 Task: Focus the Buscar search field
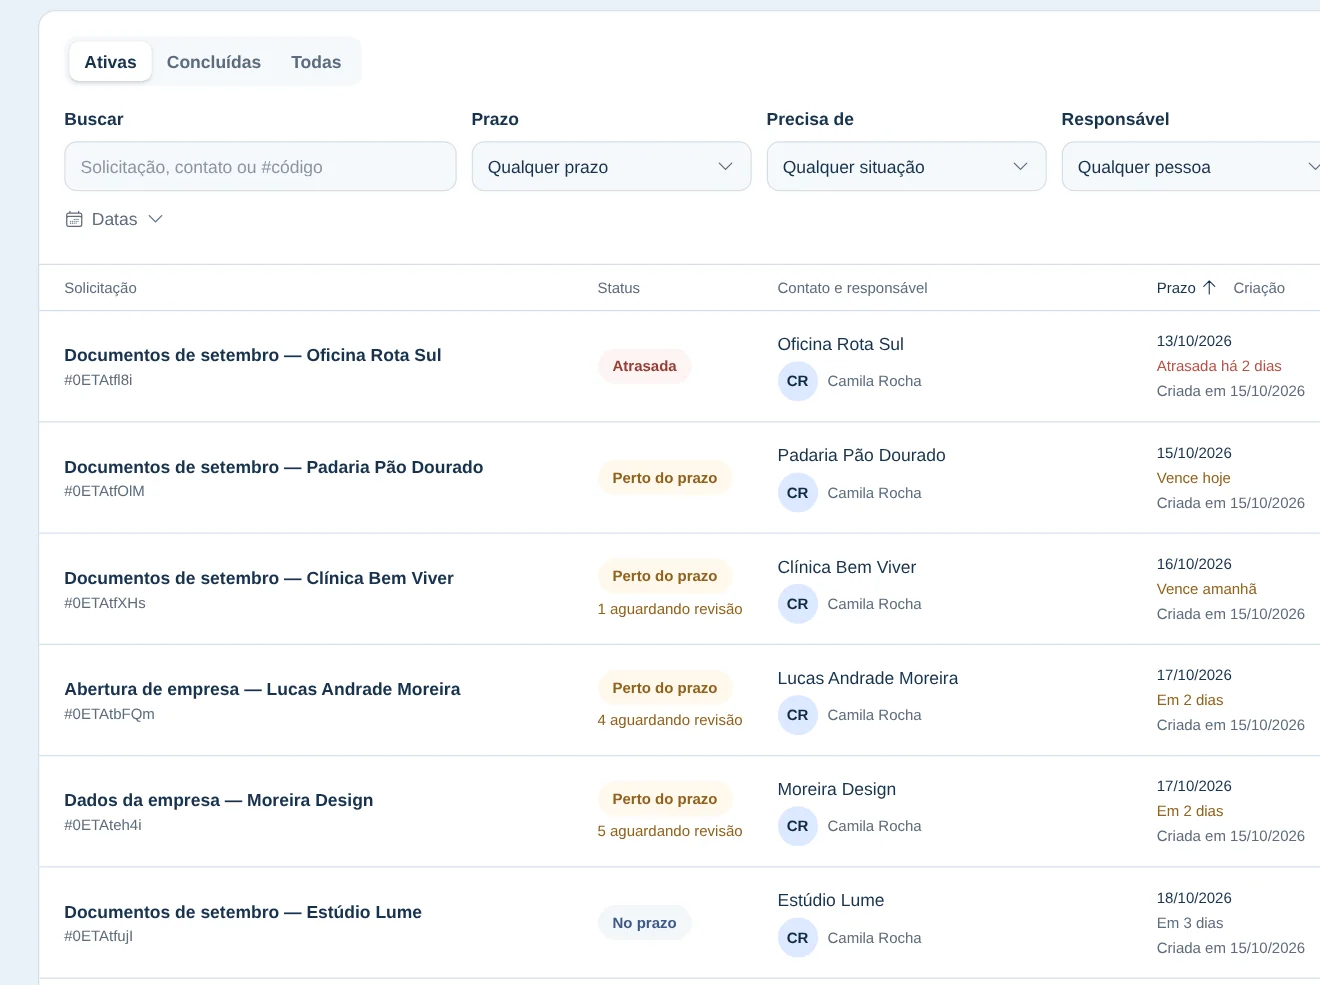pyautogui.click(x=260, y=166)
